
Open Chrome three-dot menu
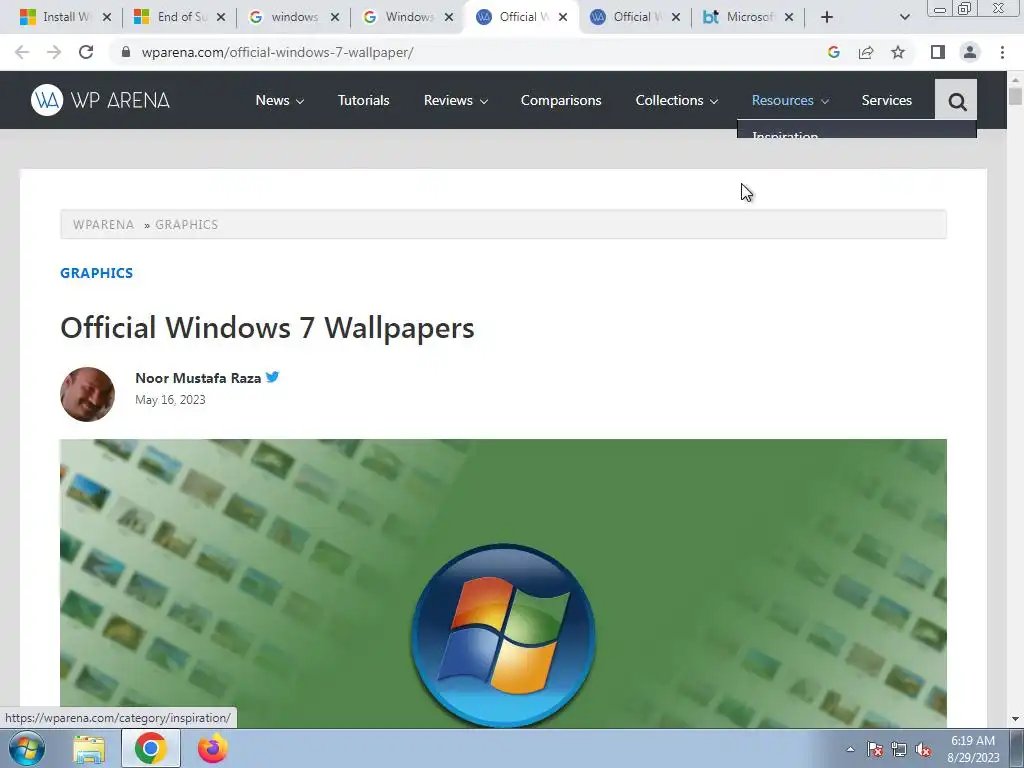tap(1002, 52)
